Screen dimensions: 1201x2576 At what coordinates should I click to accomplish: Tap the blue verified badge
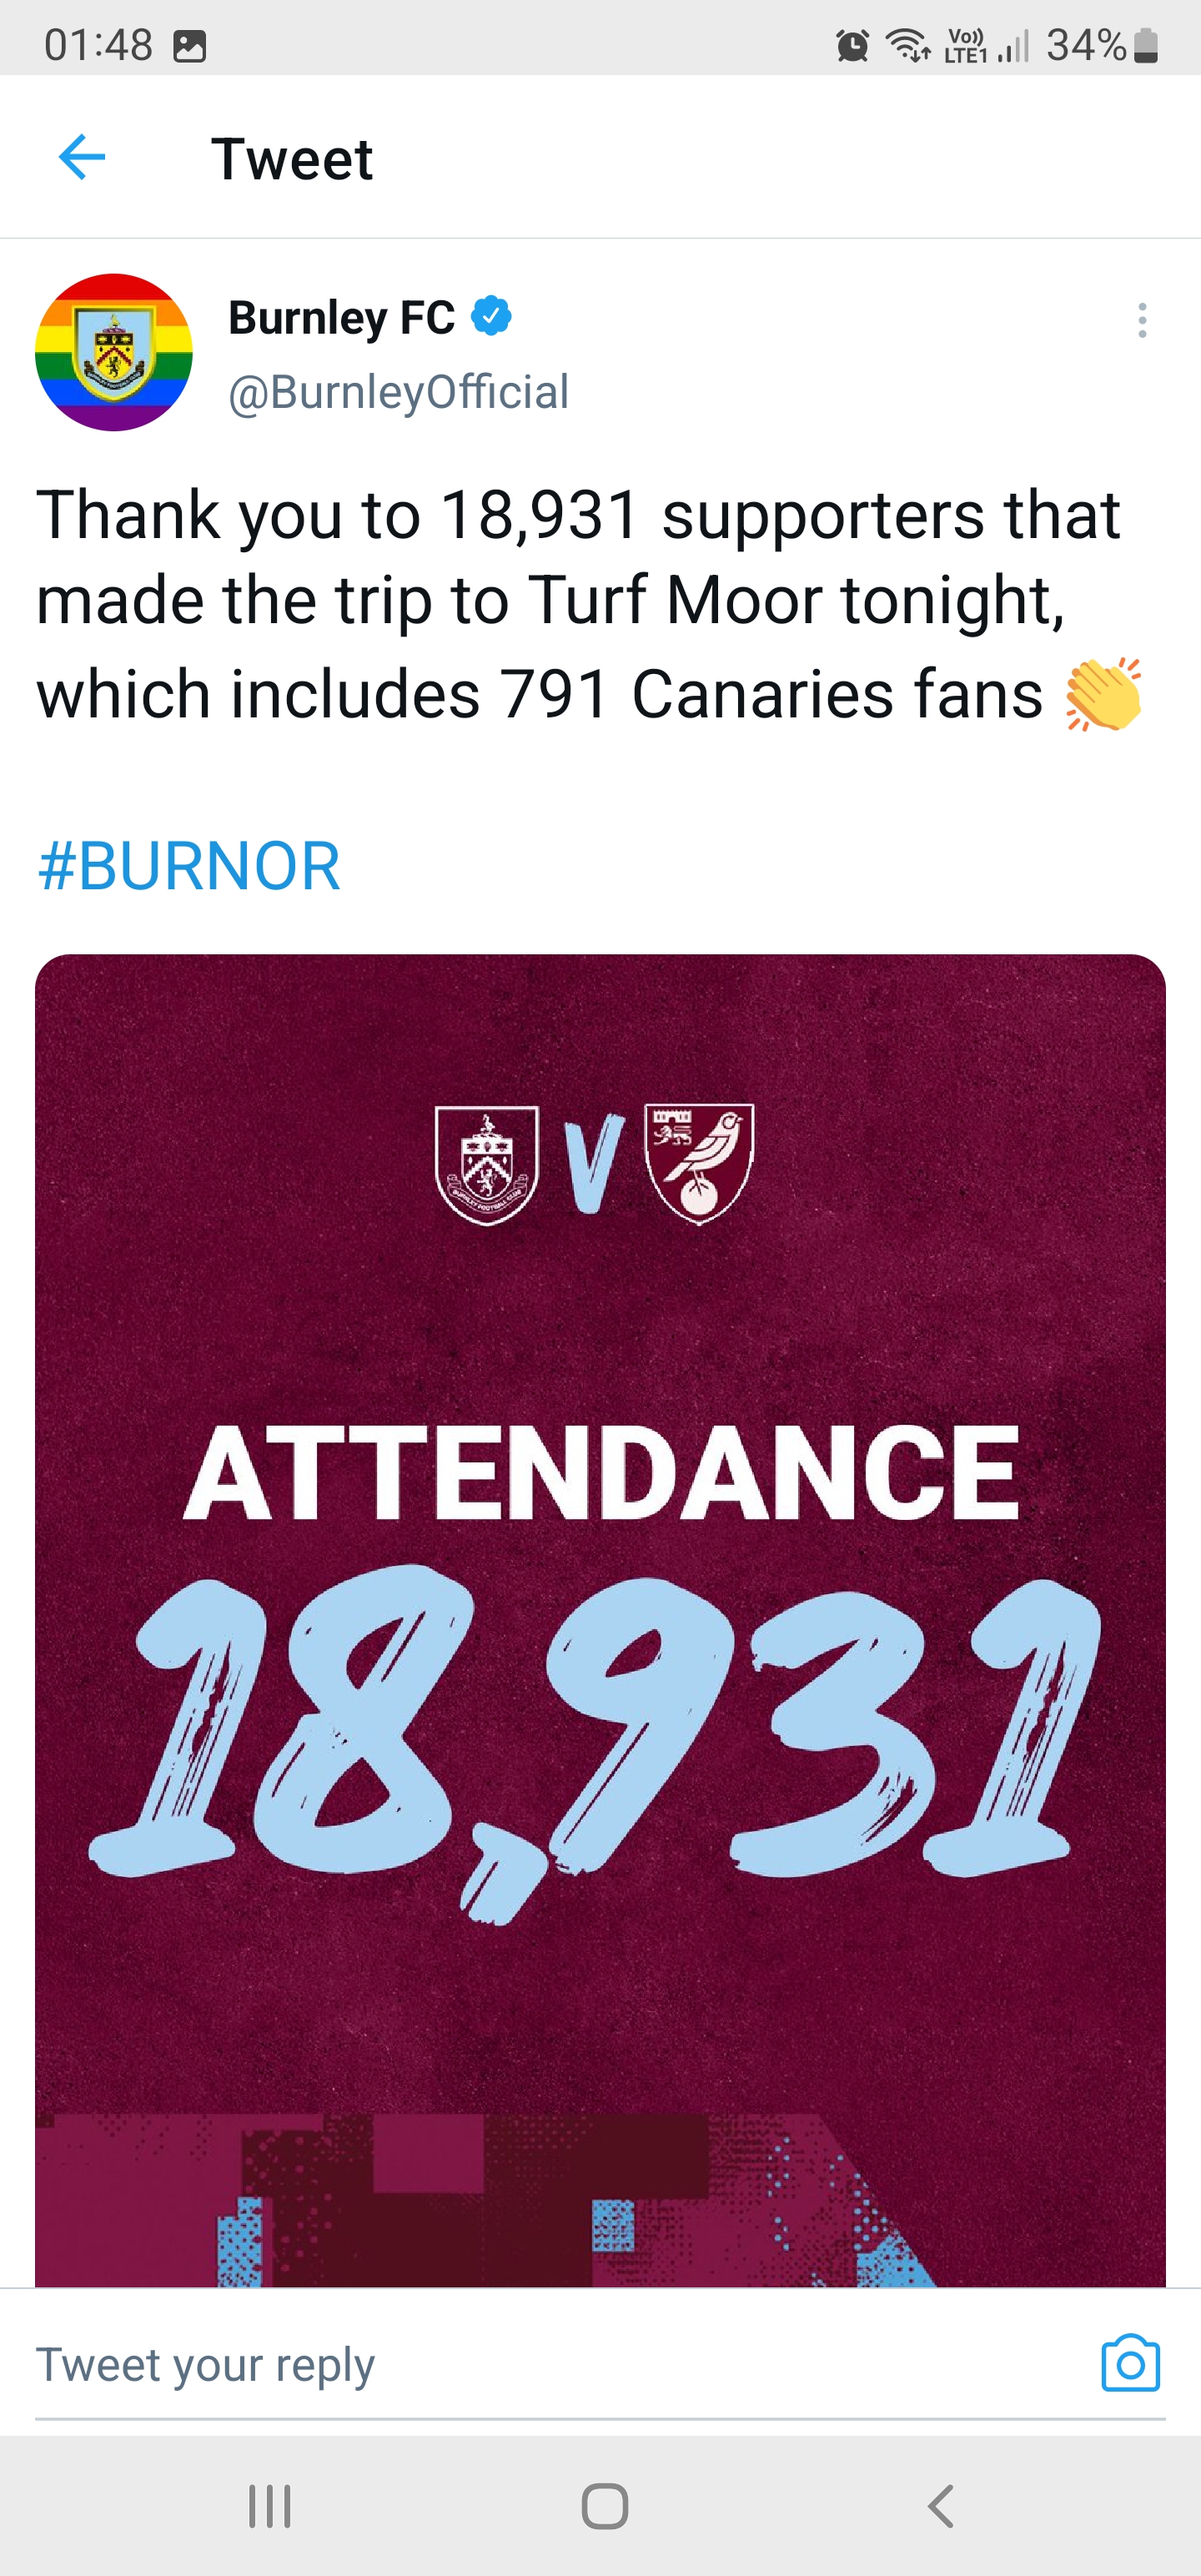click(491, 317)
